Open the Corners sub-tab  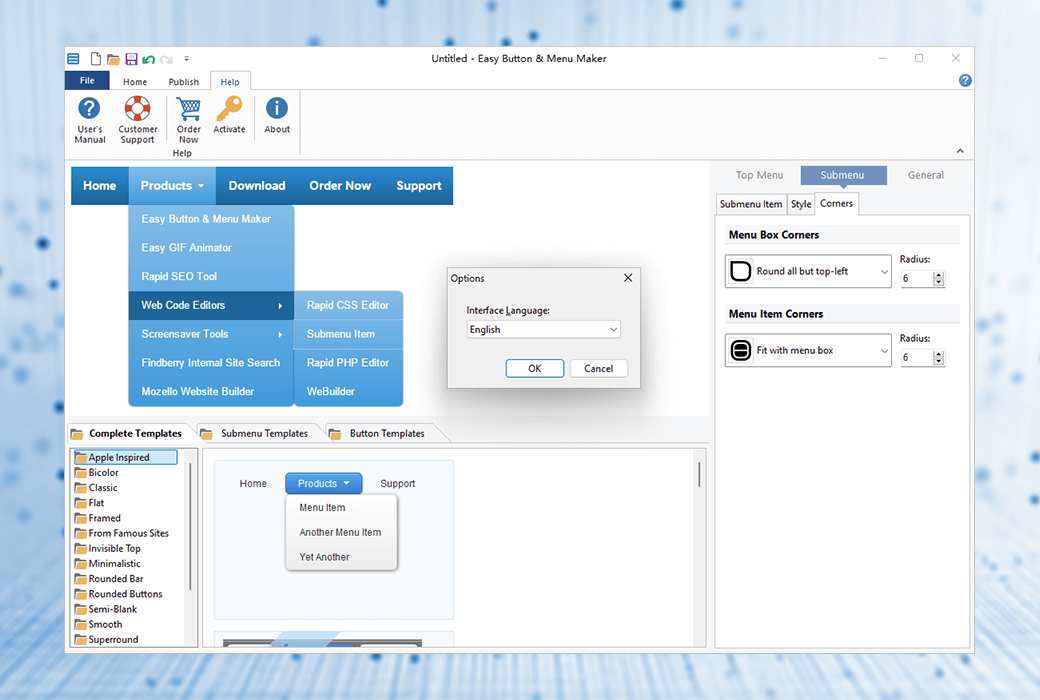(836, 204)
